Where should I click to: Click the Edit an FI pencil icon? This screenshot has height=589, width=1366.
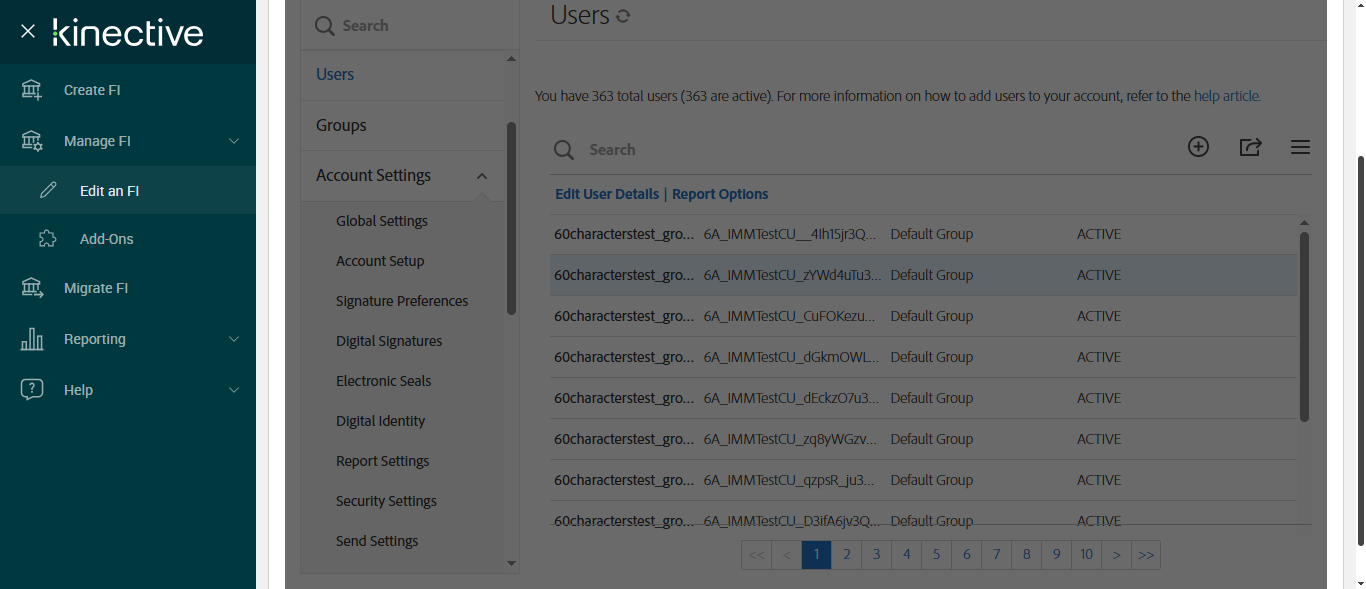point(48,191)
